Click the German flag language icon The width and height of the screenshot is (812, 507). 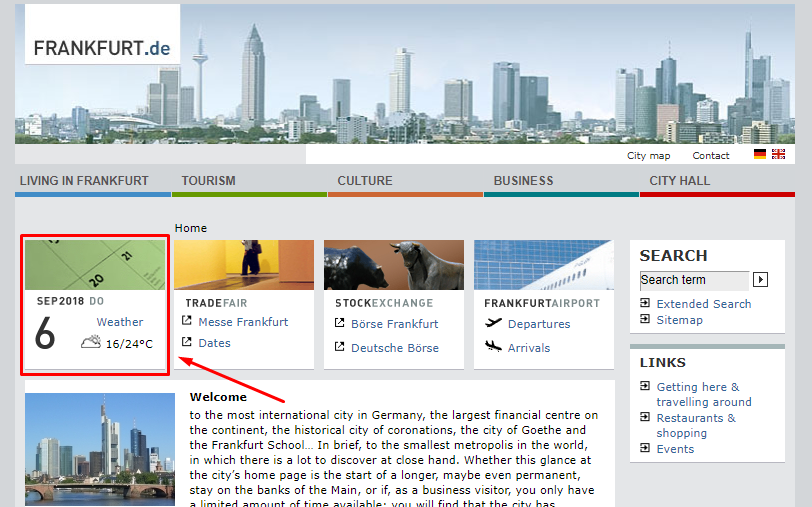pyautogui.click(x=760, y=155)
